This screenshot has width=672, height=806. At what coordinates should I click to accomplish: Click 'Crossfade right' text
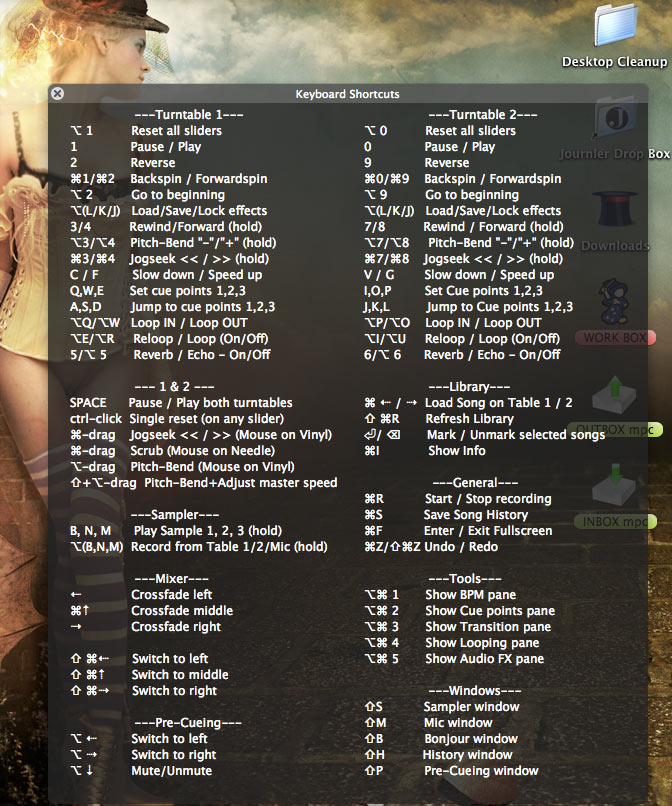[x=176, y=627]
